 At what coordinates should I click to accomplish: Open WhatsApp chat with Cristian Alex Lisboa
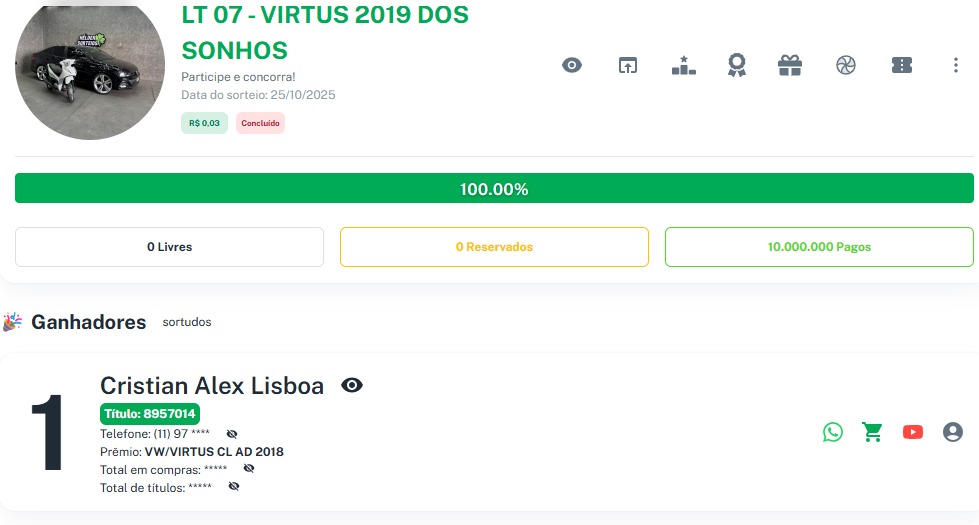[833, 432]
